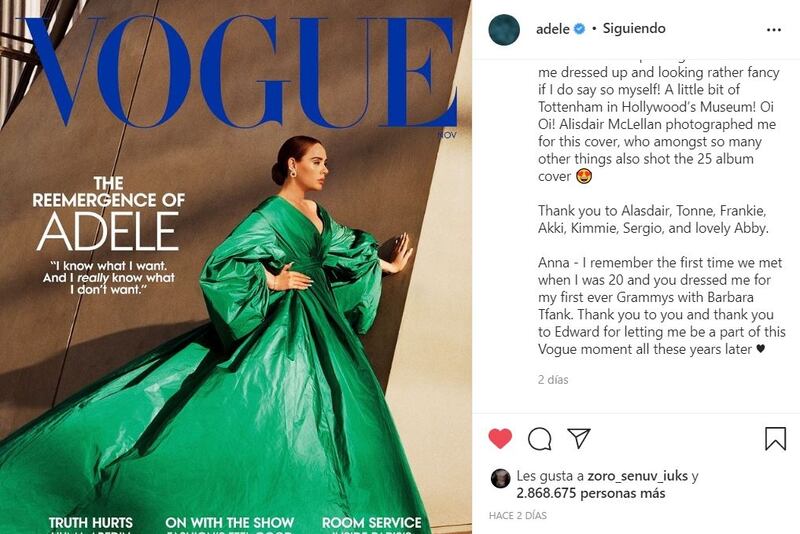Open the adele username link
This screenshot has height=534, width=800.
[x=553, y=29]
